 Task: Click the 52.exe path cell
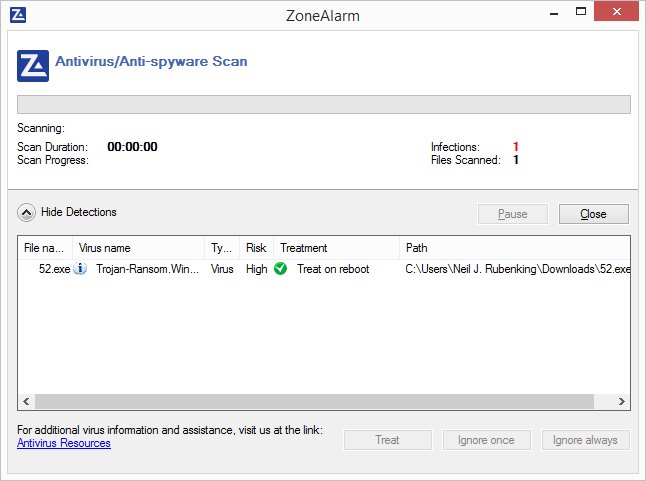517,269
